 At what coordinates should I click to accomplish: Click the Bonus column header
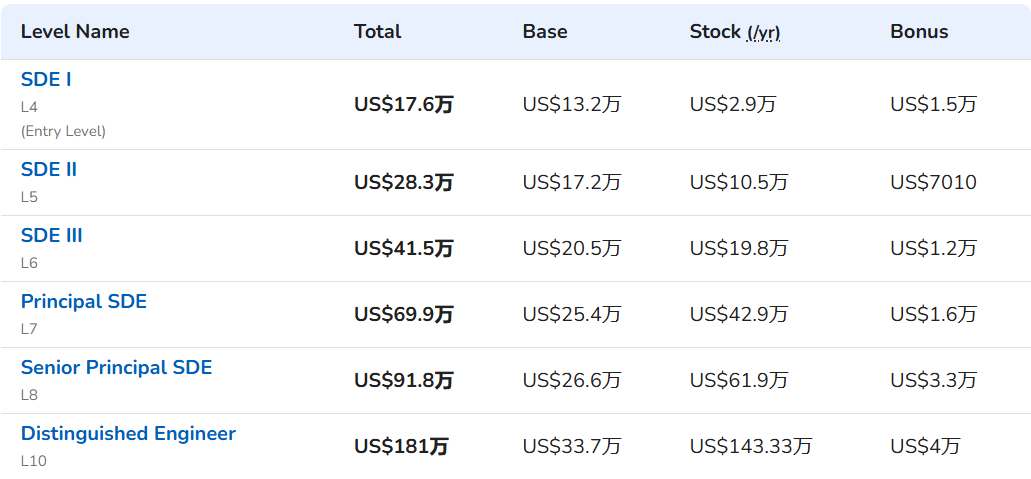coord(919,32)
